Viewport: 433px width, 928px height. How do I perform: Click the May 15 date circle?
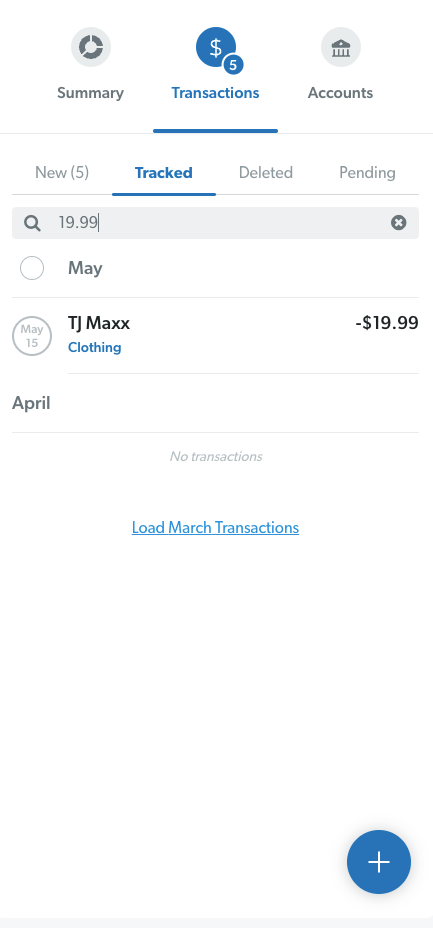(x=32, y=336)
